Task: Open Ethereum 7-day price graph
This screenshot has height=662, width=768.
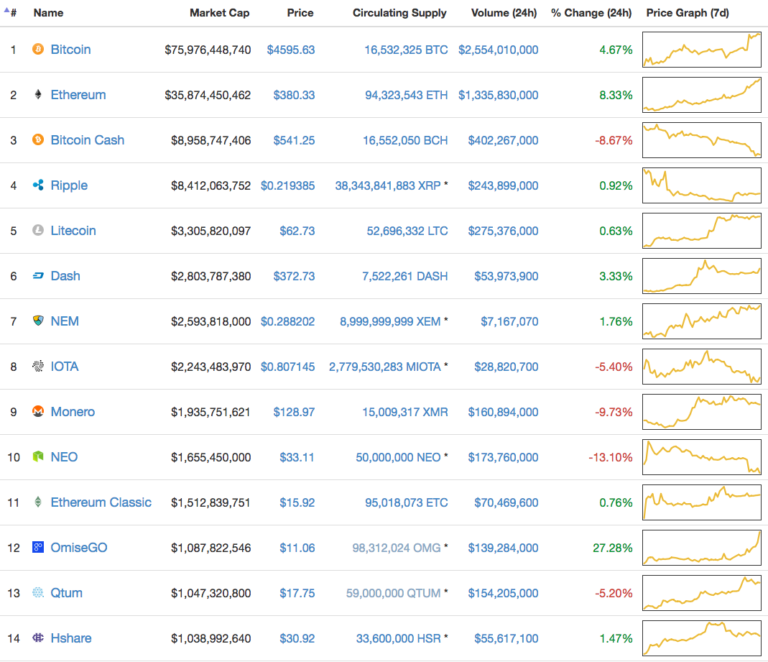Action: pyautogui.click(x=701, y=95)
